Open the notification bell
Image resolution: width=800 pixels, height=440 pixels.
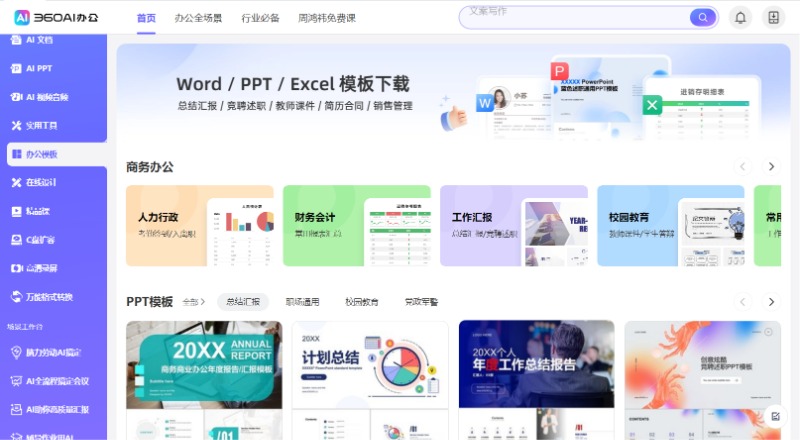tap(741, 17)
